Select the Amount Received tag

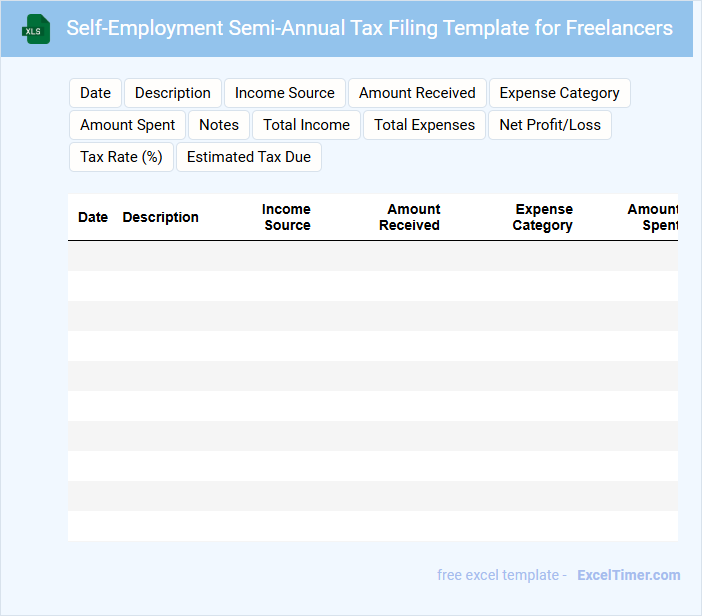[x=417, y=93]
